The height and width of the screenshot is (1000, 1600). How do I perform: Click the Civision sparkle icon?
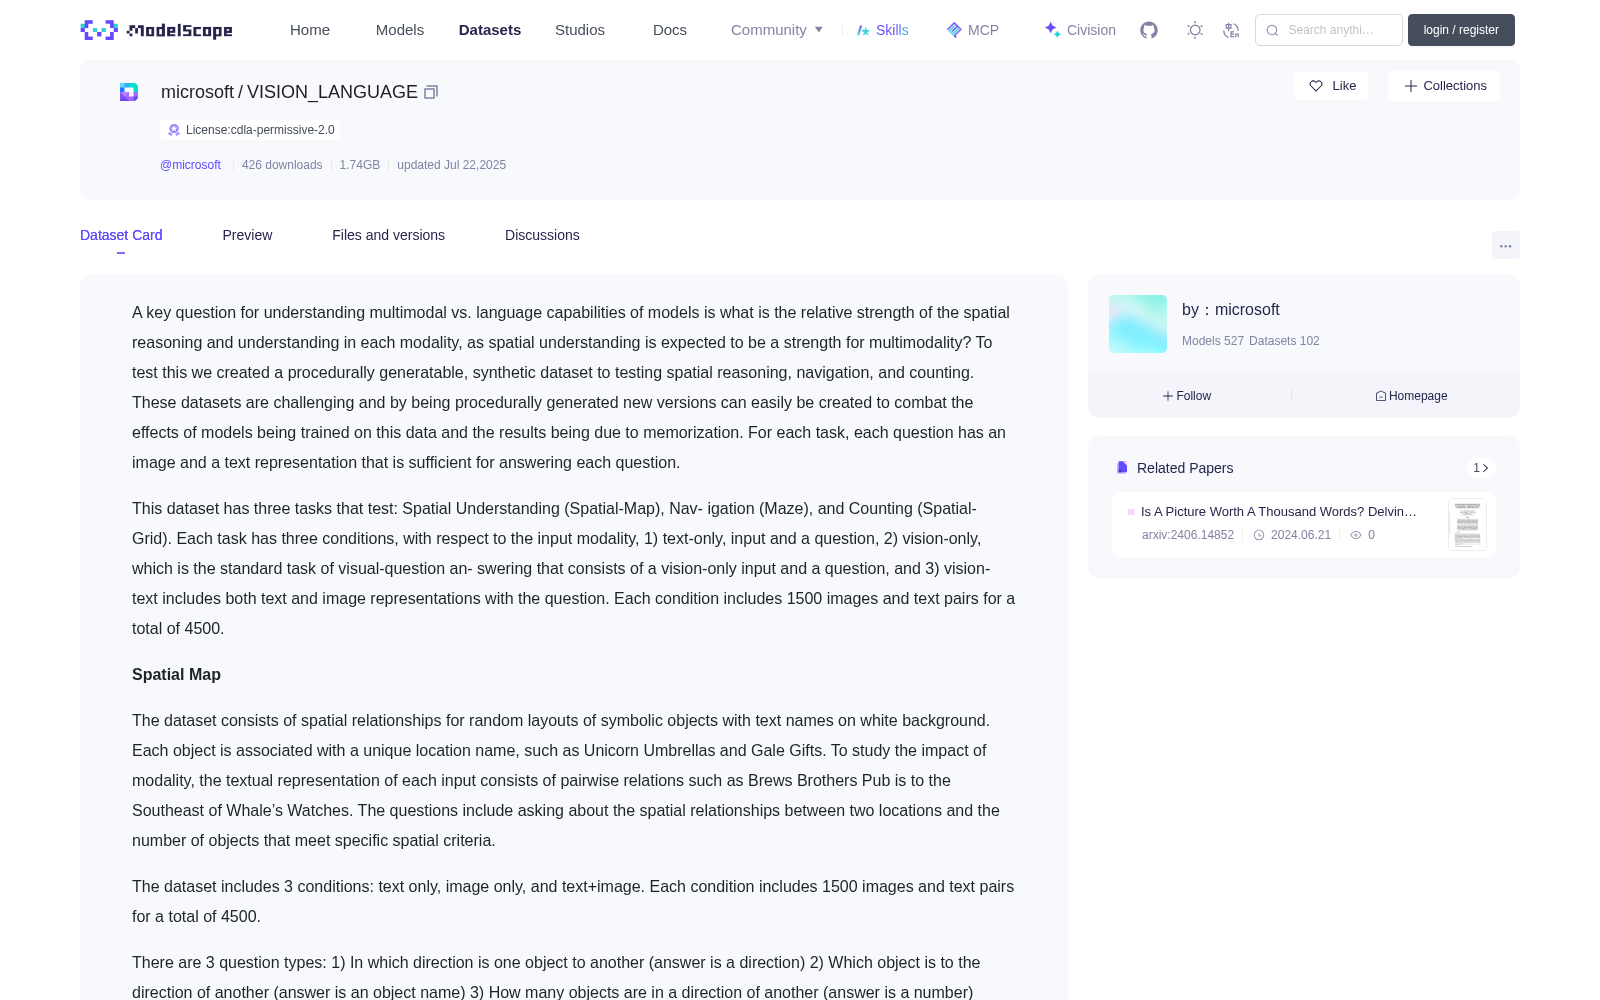click(1052, 30)
